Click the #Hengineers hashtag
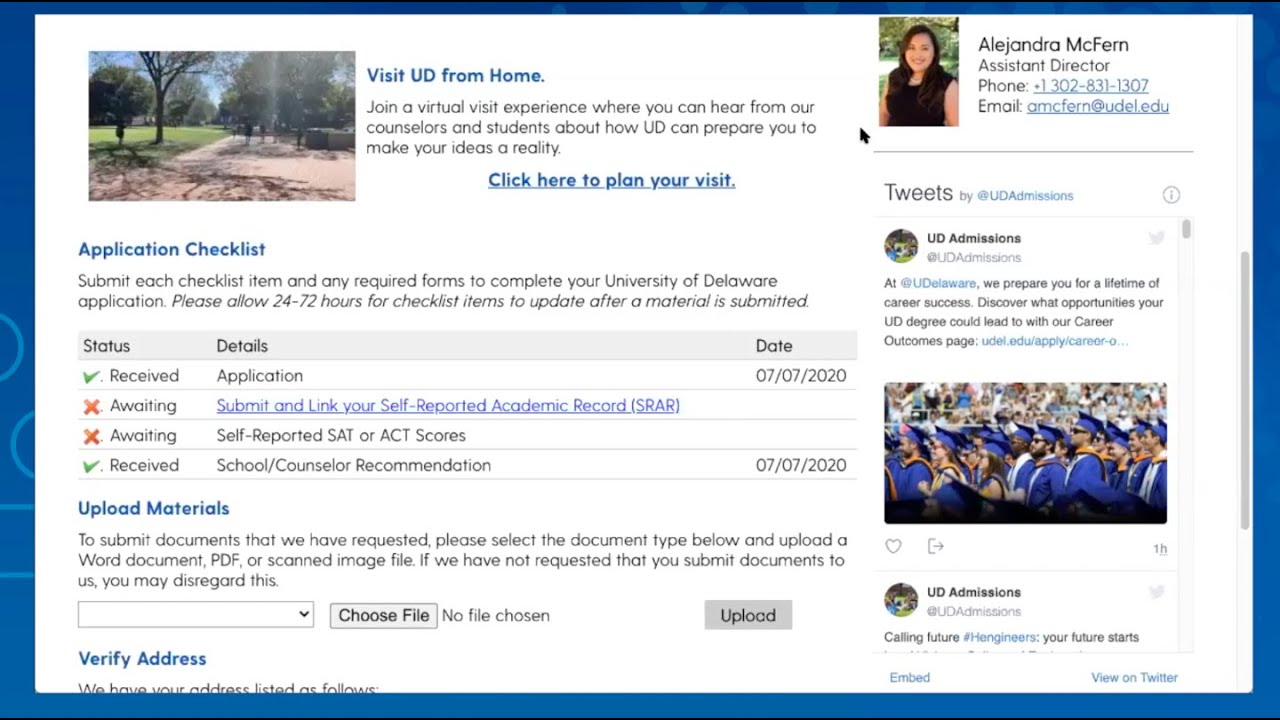This screenshot has width=1280, height=720. click(1000, 637)
